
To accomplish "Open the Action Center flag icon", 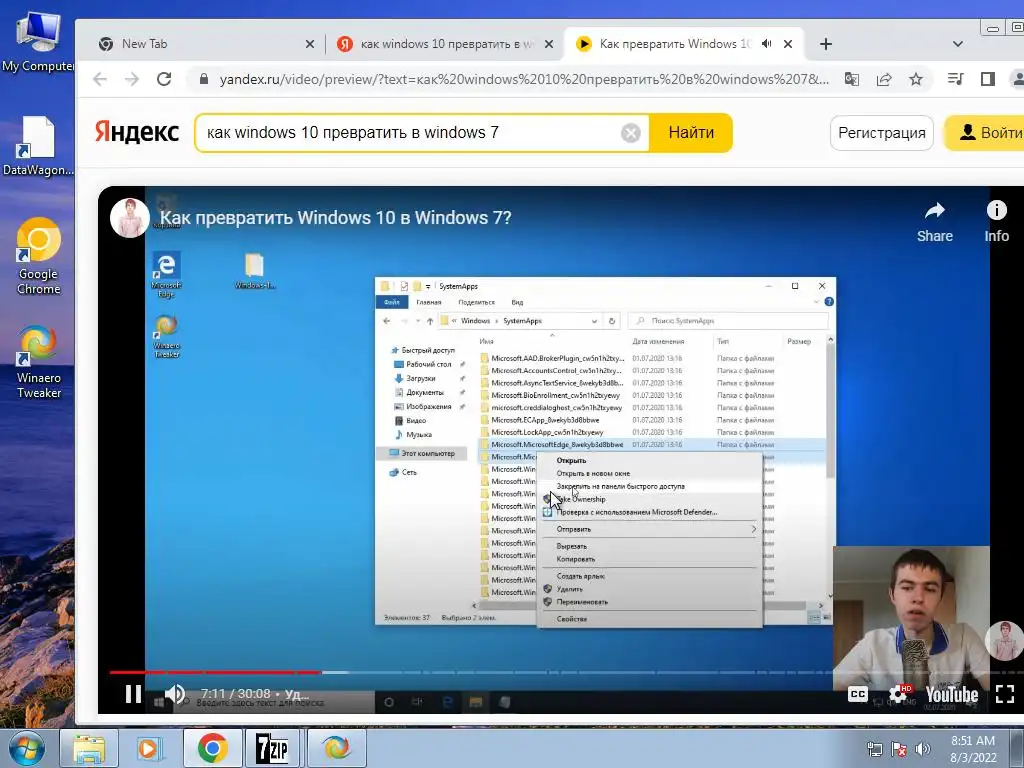I will (899, 750).
